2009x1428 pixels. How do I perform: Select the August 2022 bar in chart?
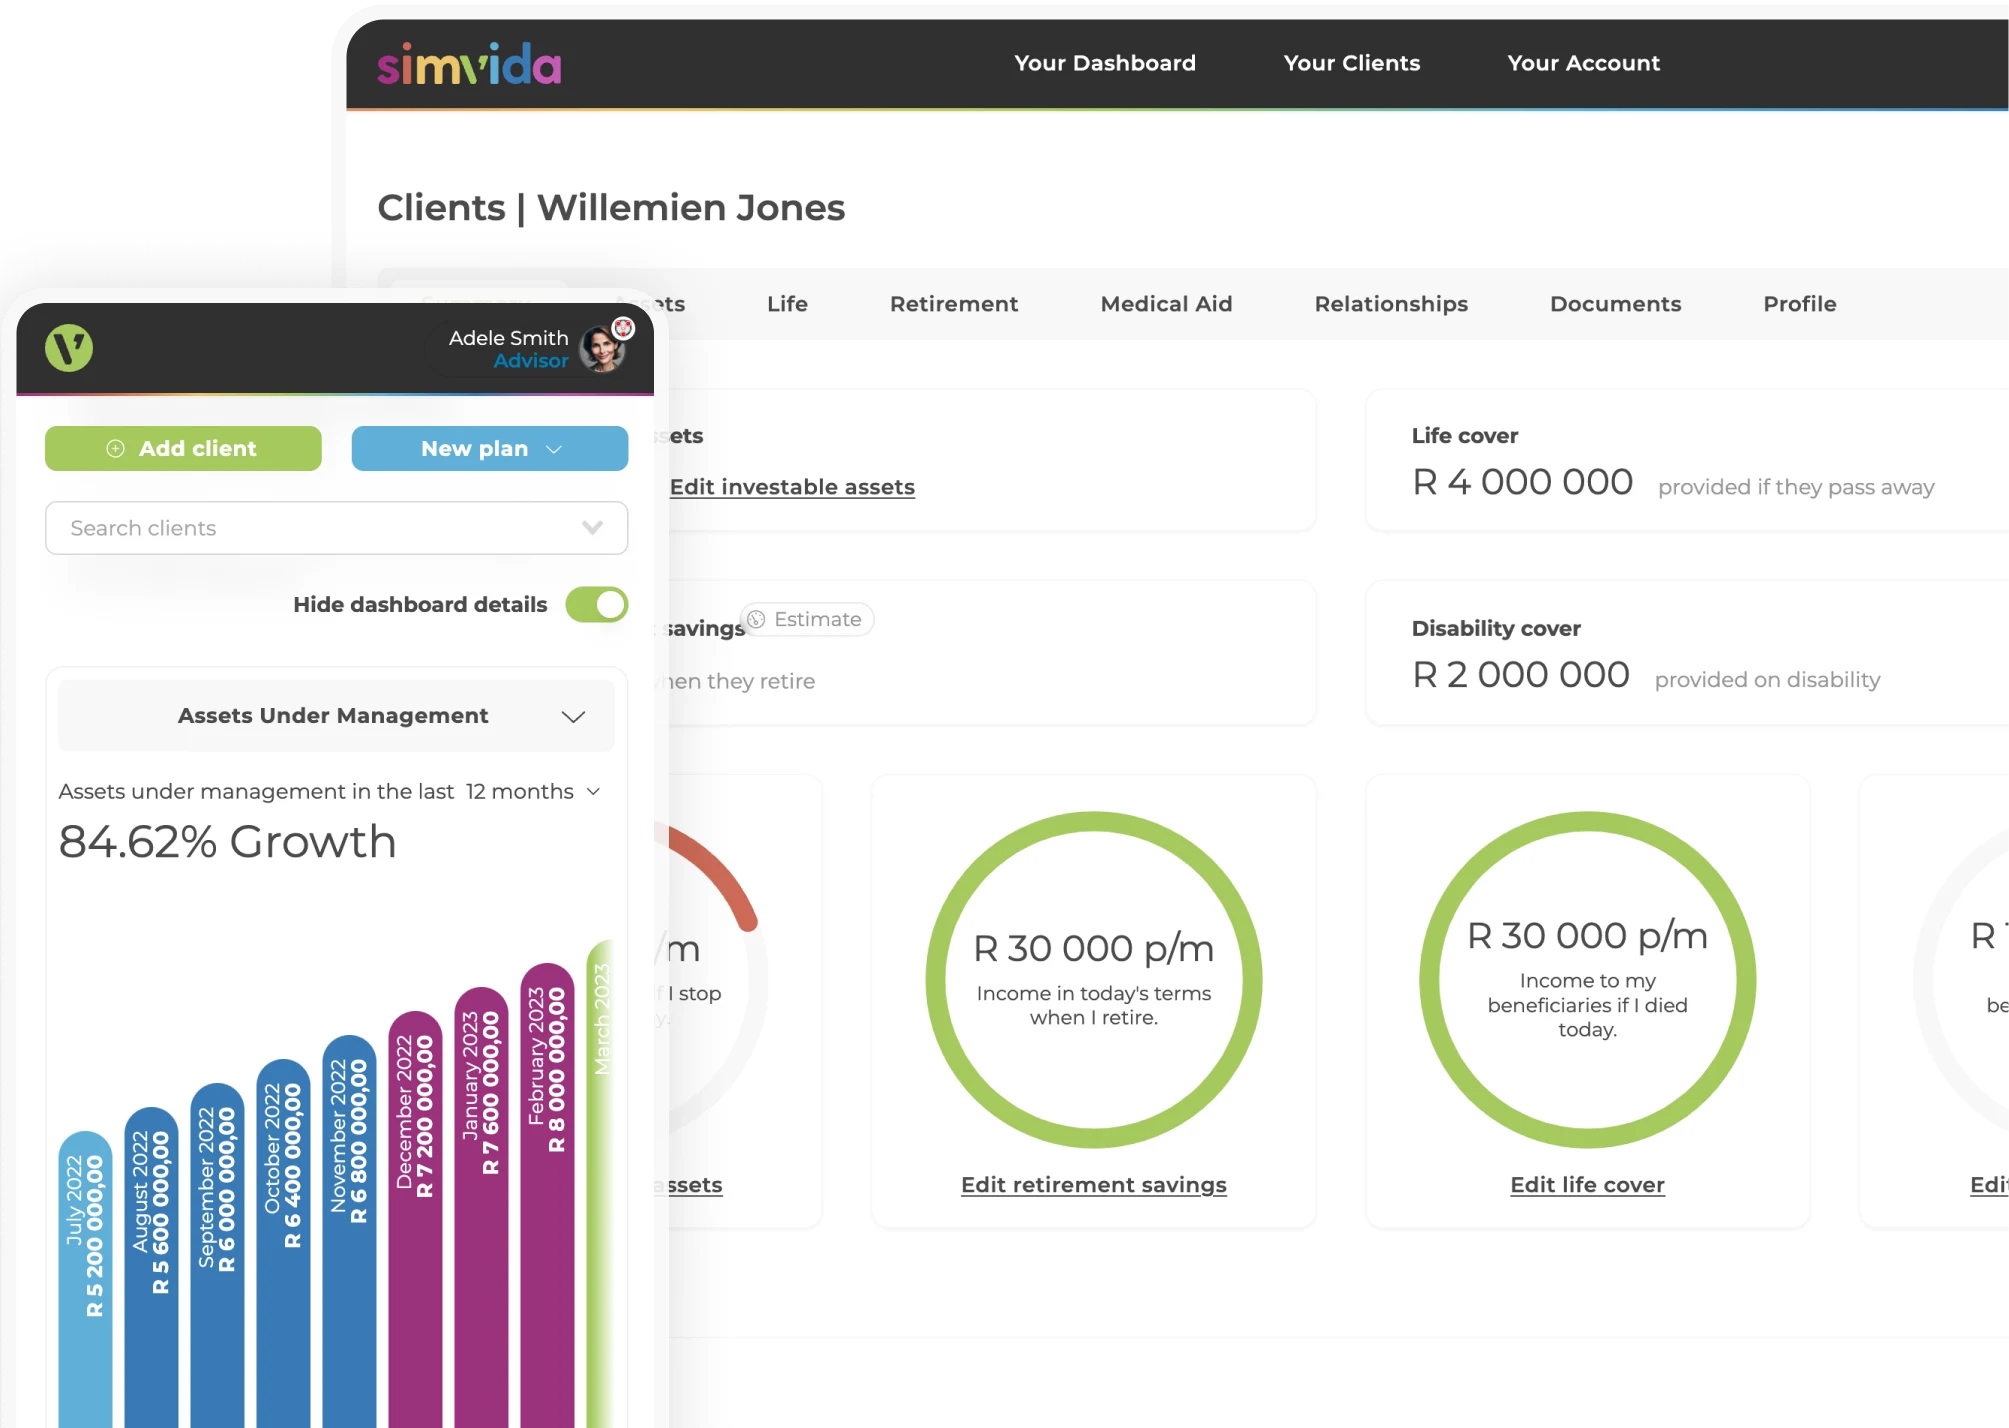click(x=151, y=1267)
